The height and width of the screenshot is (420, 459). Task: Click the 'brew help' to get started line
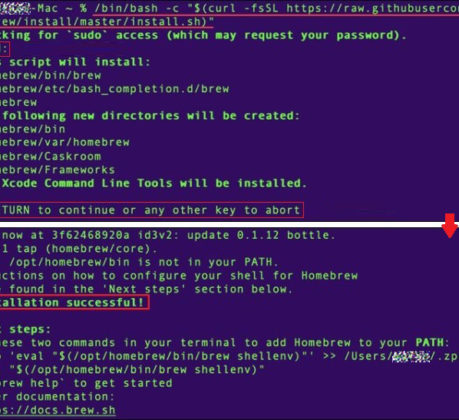pos(86,383)
